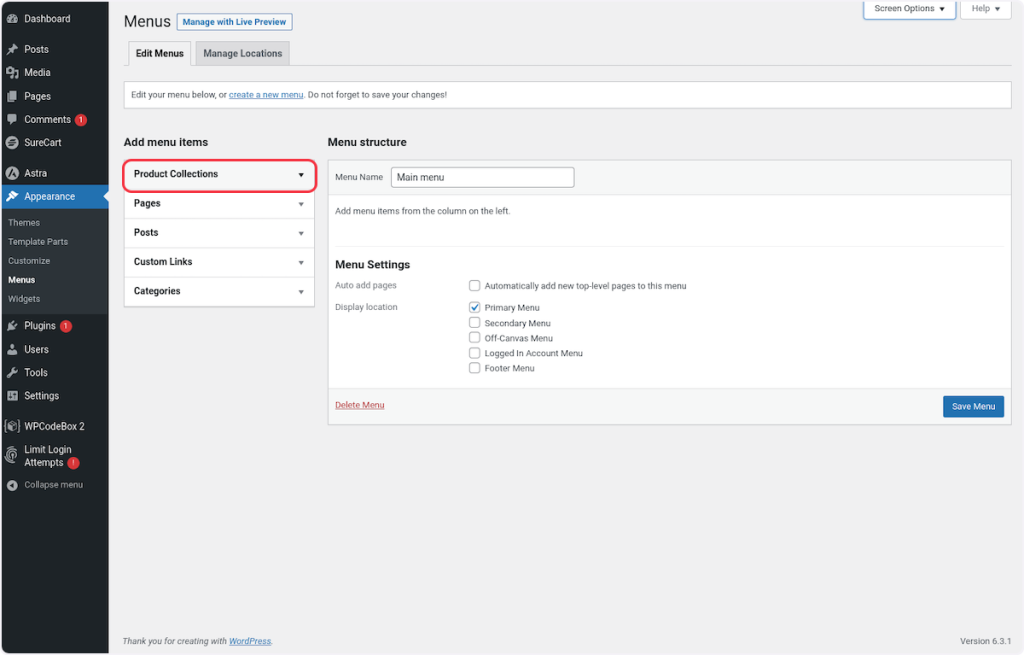The width and height of the screenshot is (1024, 655).
Task: Click the Save Menu button
Action: pyautogui.click(x=972, y=407)
